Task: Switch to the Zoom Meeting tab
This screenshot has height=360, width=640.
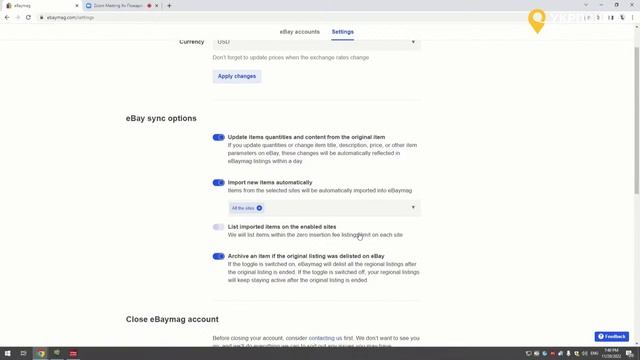Action: point(118,6)
